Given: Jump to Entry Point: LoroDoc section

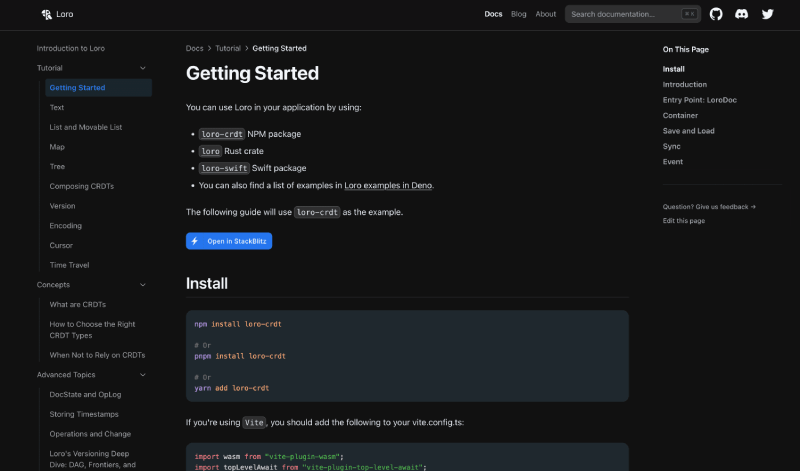Looking at the screenshot, I should 699,100.
